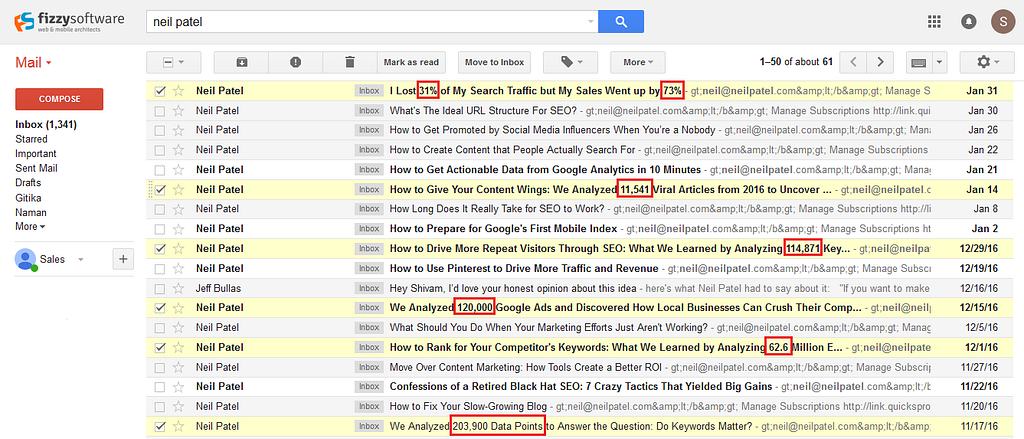
Task: Click the keyboard input tools icon
Action: click(918, 62)
